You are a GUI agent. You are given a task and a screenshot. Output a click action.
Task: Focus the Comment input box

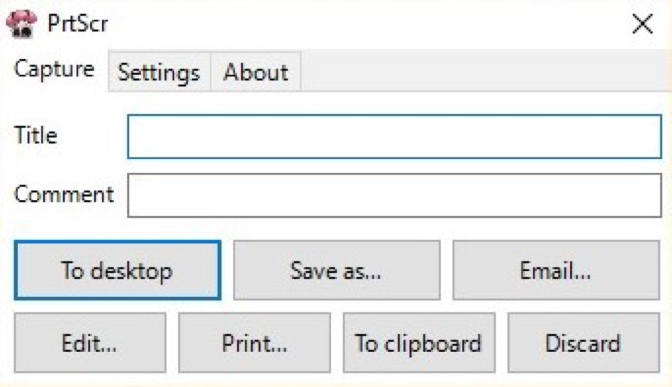click(x=394, y=195)
